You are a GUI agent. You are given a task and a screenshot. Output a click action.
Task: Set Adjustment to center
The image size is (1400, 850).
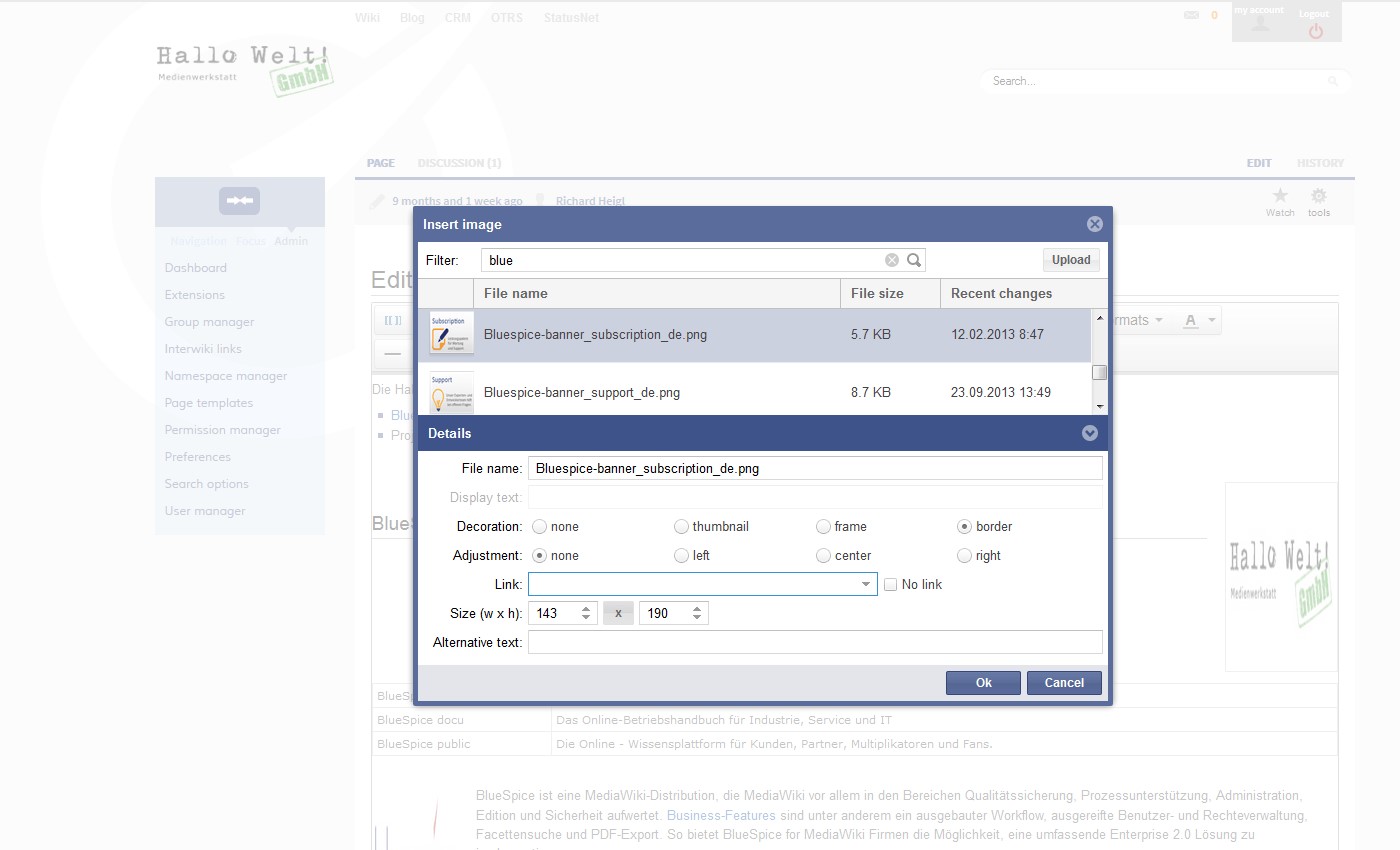tap(823, 555)
